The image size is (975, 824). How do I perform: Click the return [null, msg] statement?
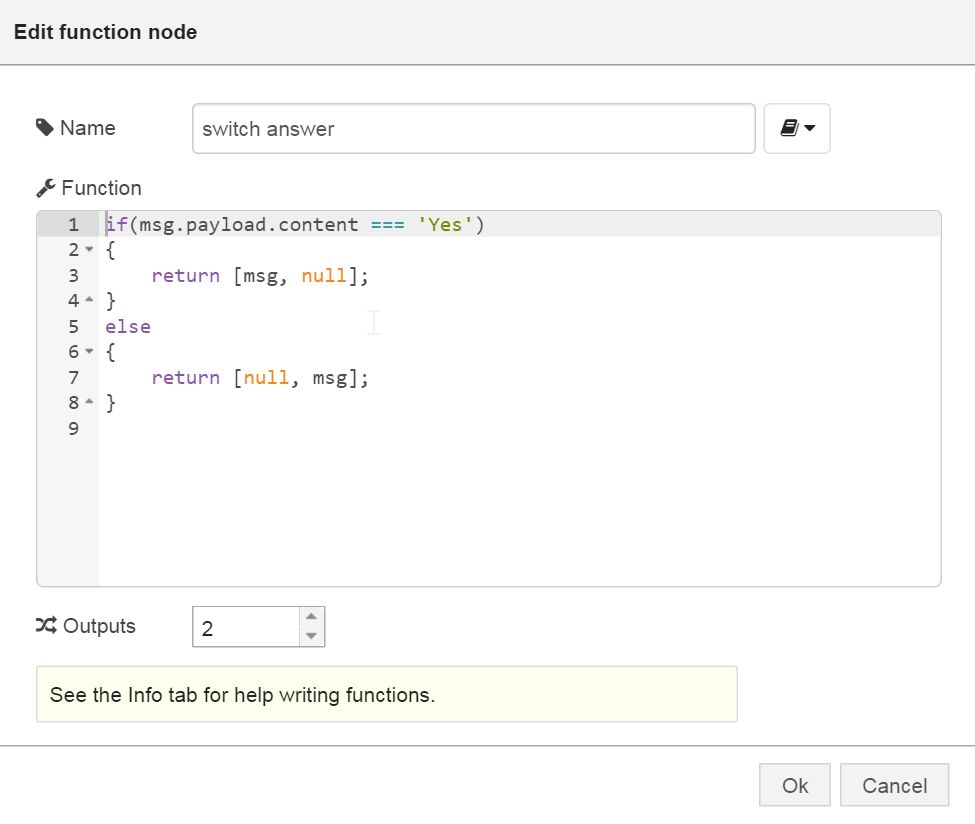click(260, 377)
